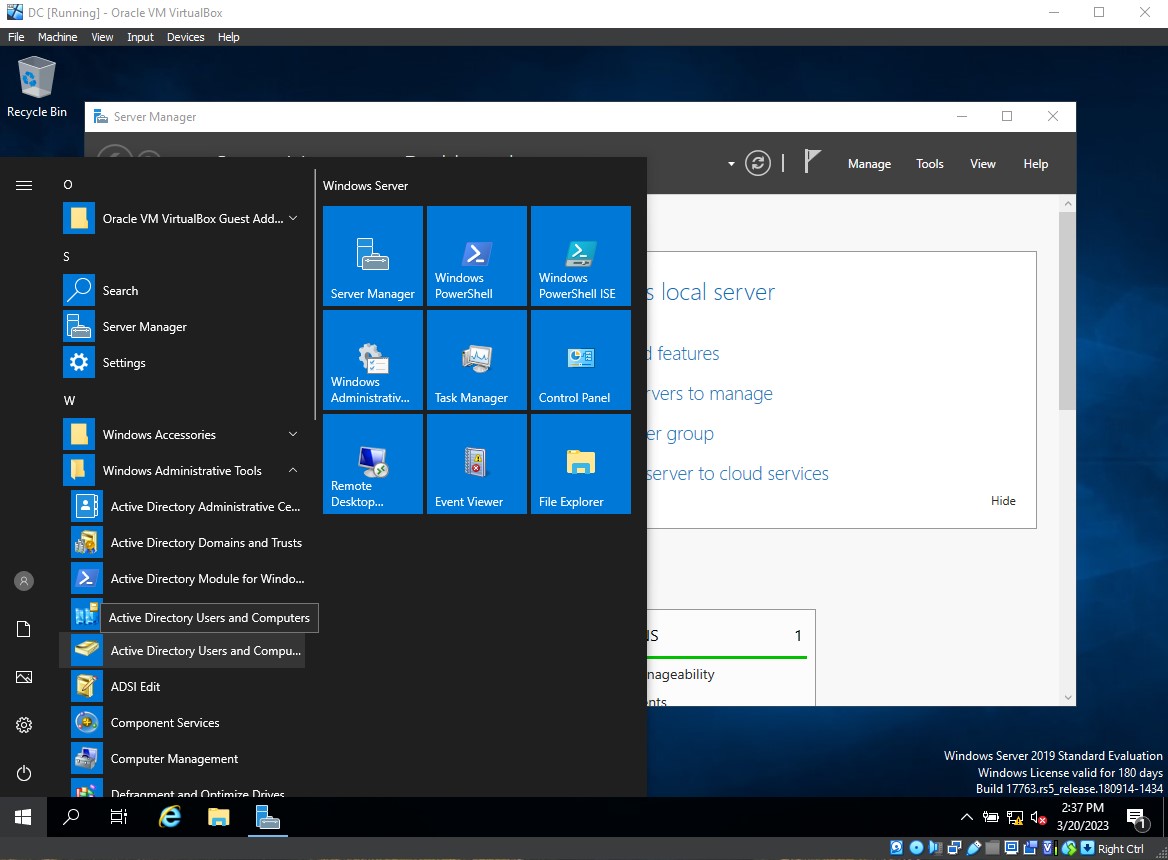
Task: Click the Manageability row in the role tile
Action: (681, 675)
